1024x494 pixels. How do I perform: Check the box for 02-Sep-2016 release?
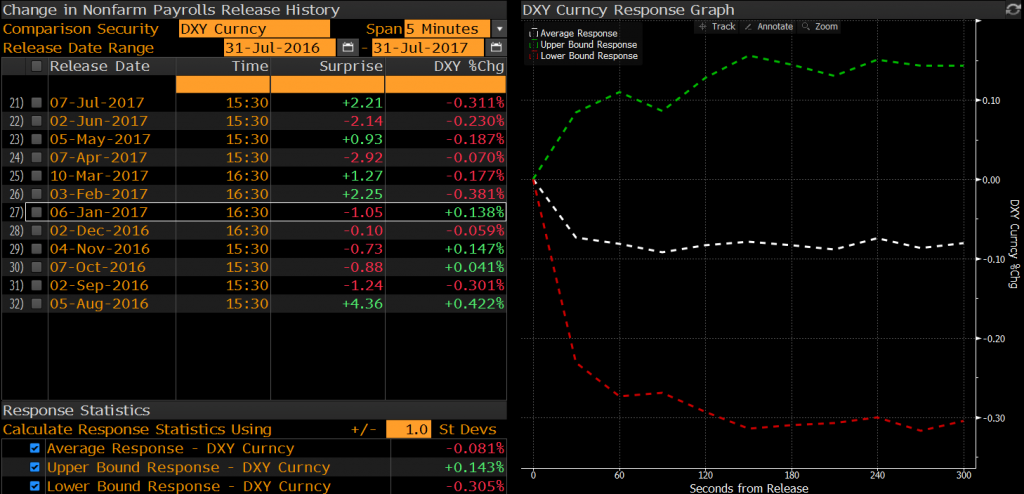(x=37, y=286)
